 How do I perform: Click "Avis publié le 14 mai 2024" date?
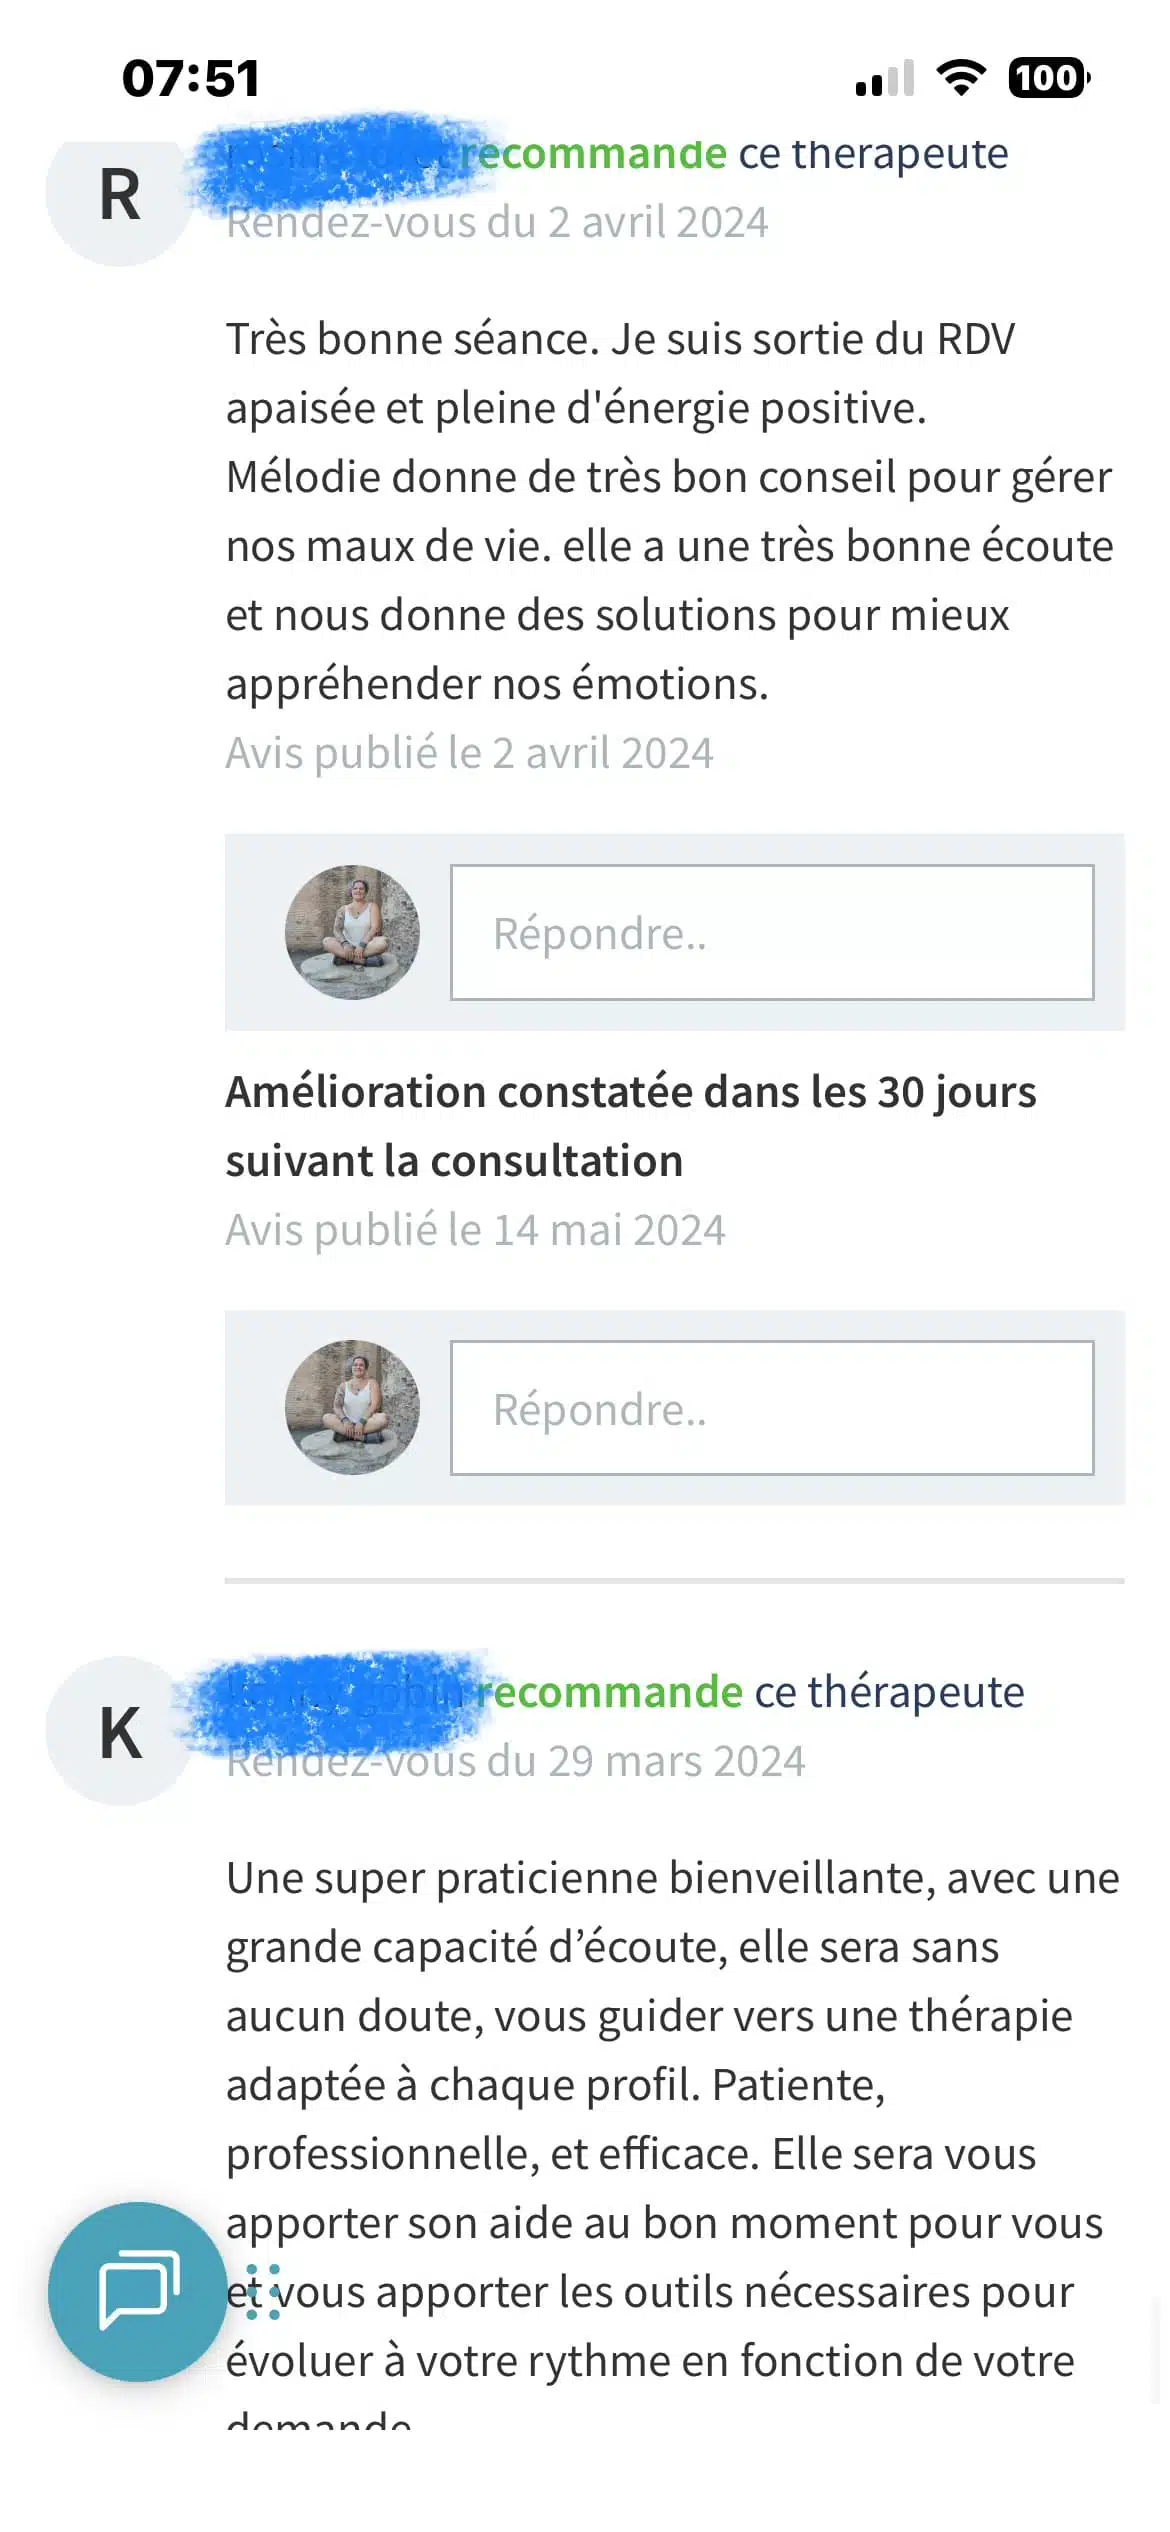[475, 1230]
